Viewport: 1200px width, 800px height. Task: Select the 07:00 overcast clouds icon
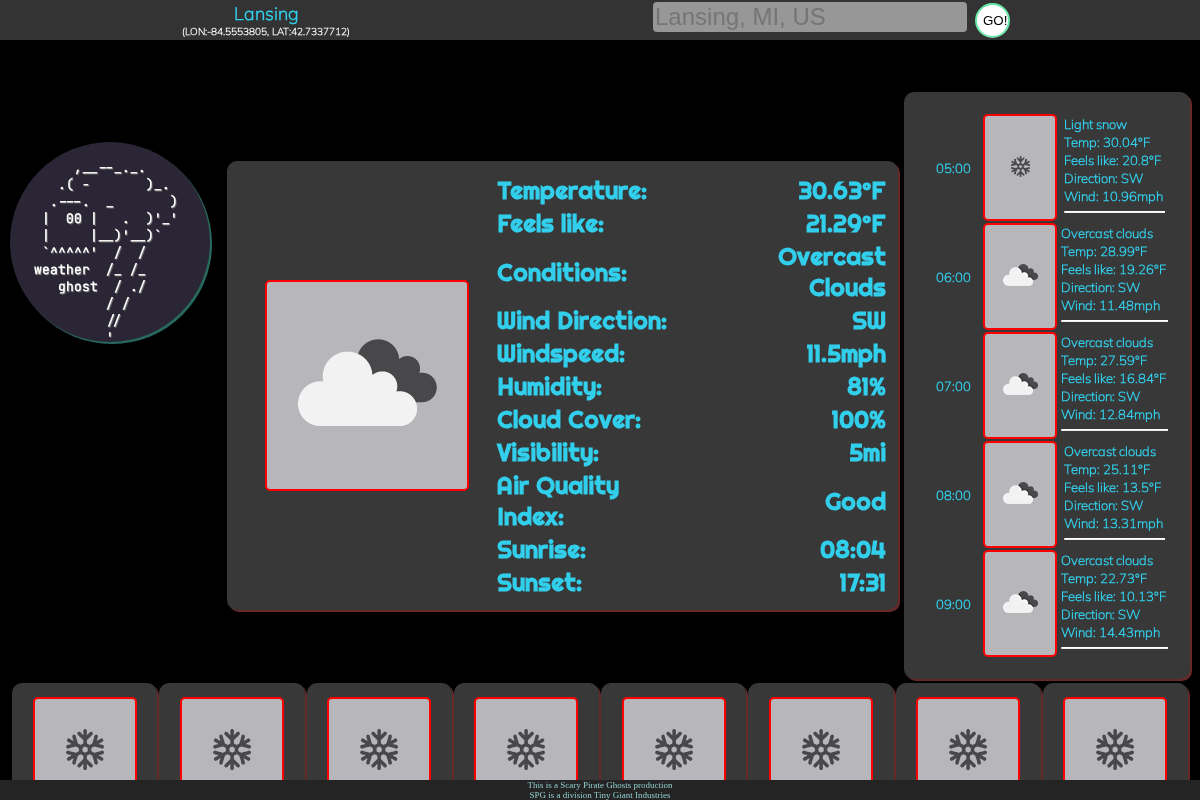tap(1019, 385)
